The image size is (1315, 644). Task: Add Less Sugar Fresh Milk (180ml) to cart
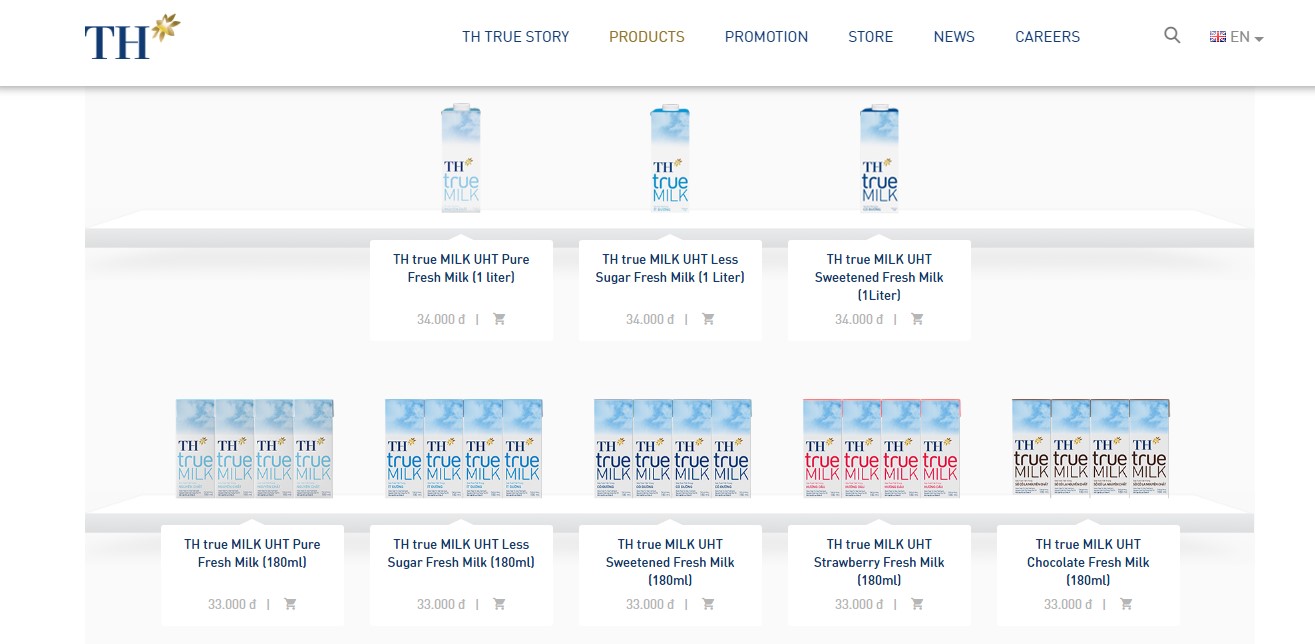[499, 604]
